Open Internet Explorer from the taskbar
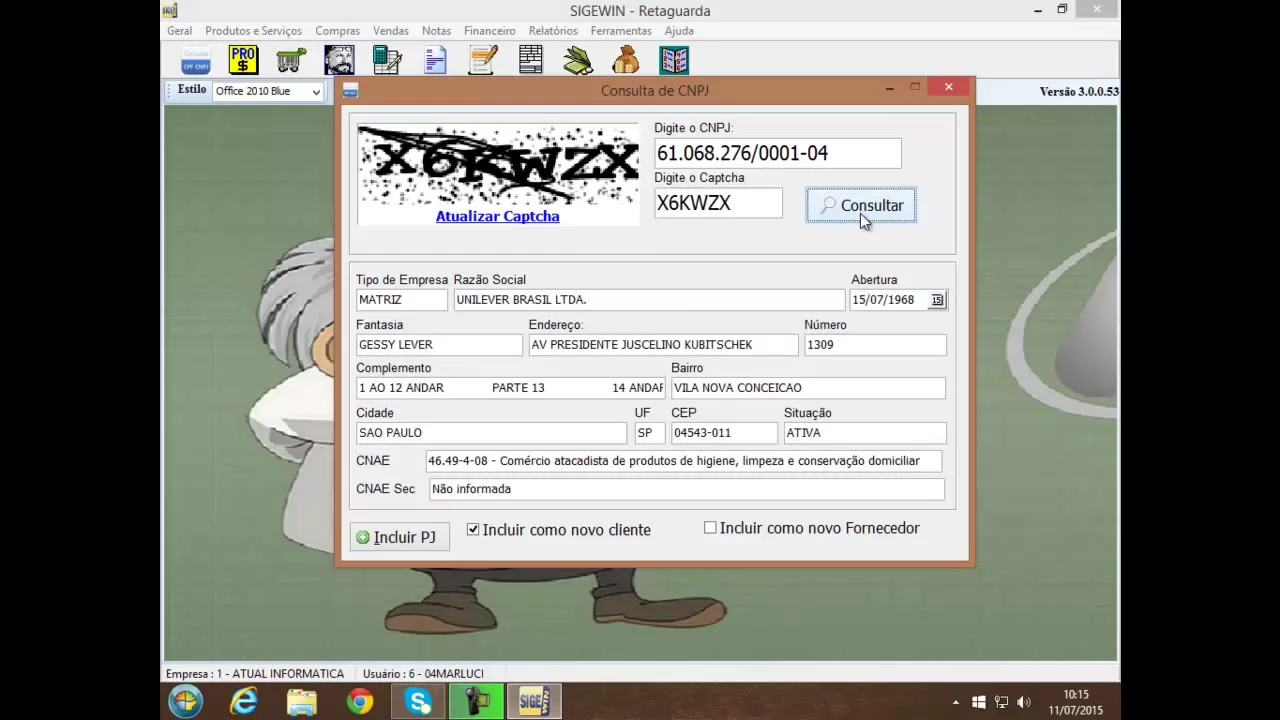The height and width of the screenshot is (720, 1280). pos(243,701)
